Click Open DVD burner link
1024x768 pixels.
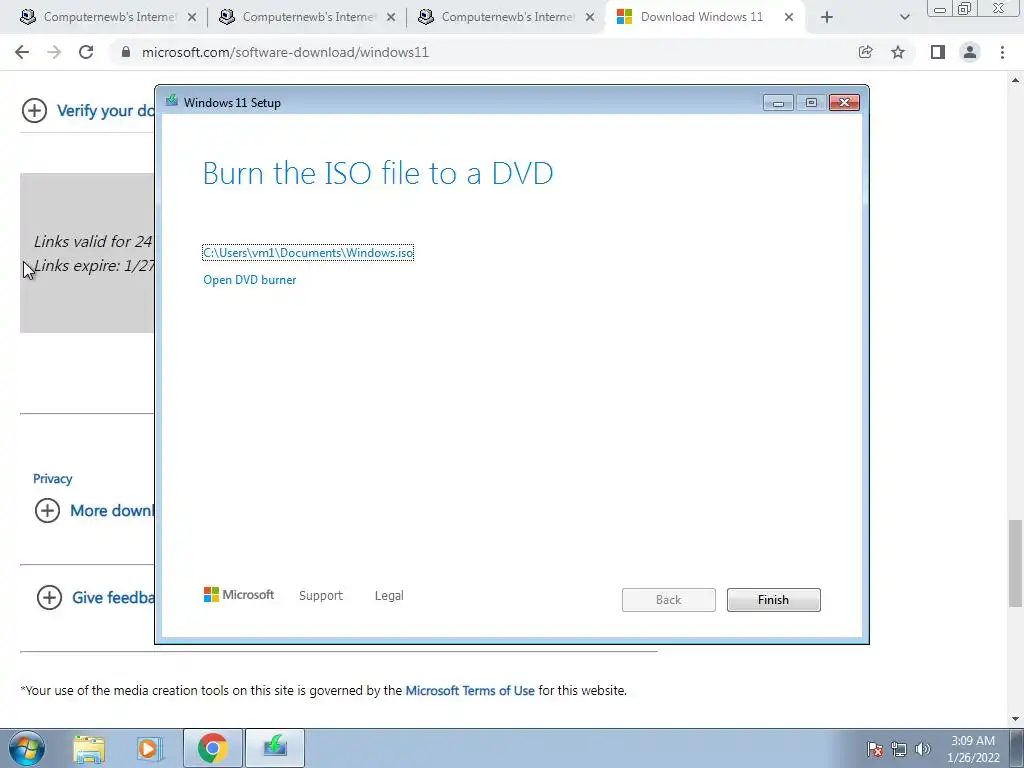[x=249, y=280]
